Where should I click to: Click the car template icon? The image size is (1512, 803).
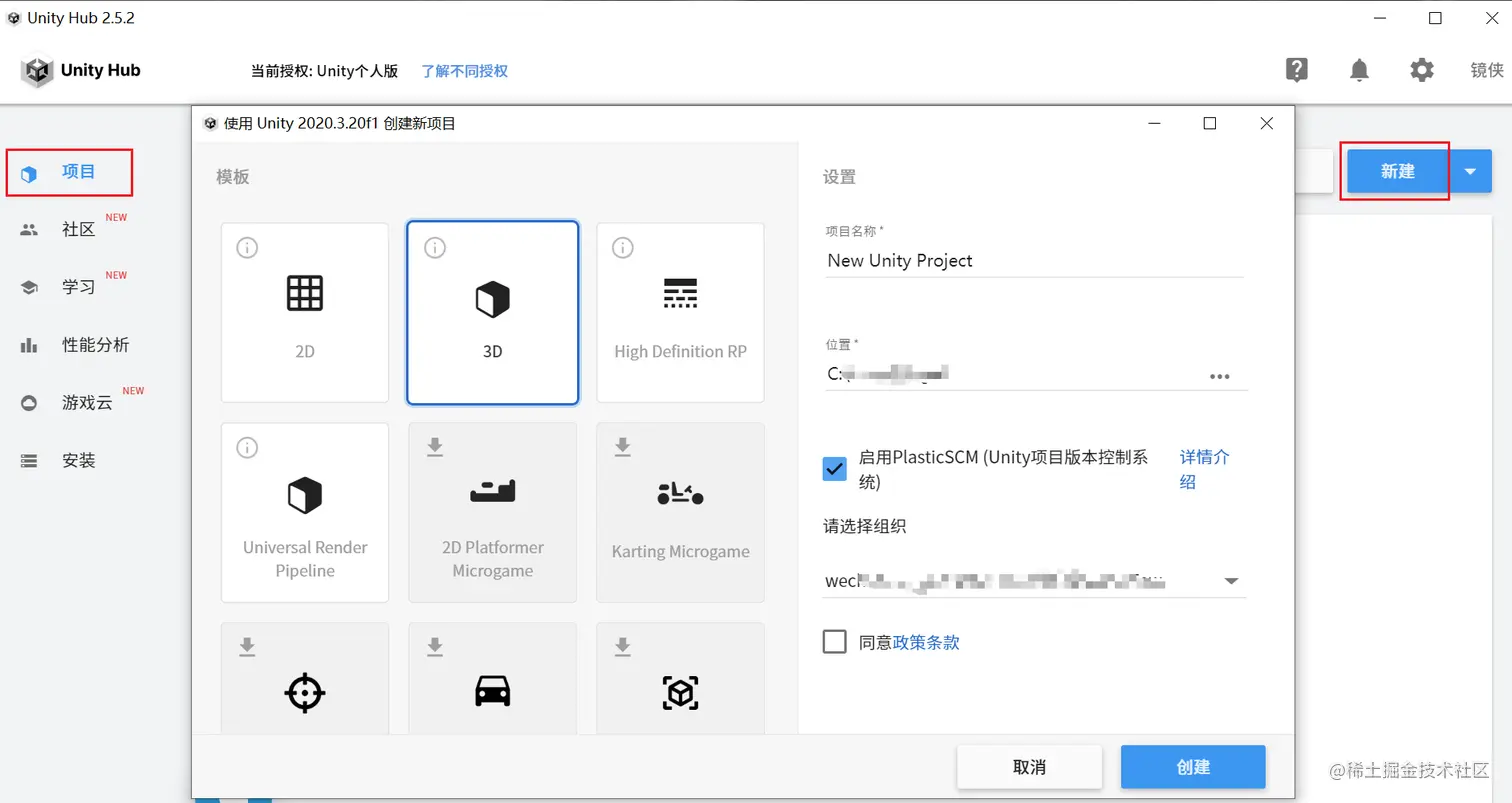[x=492, y=691]
